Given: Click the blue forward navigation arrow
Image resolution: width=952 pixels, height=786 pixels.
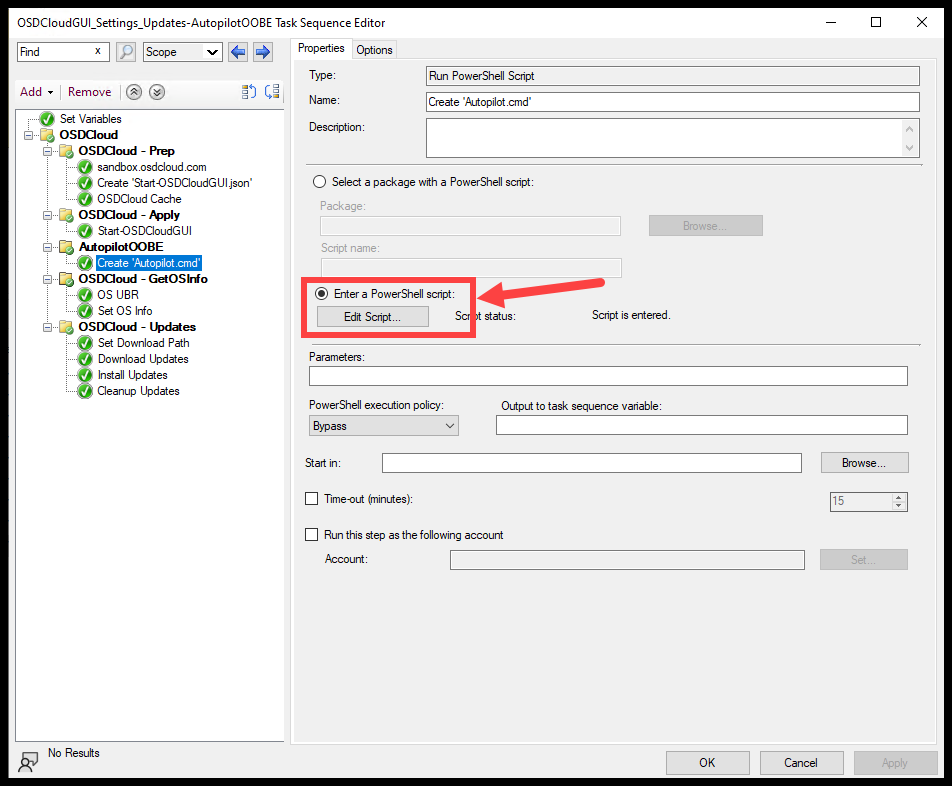Looking at the screenshot, I should tap(261, 51).
